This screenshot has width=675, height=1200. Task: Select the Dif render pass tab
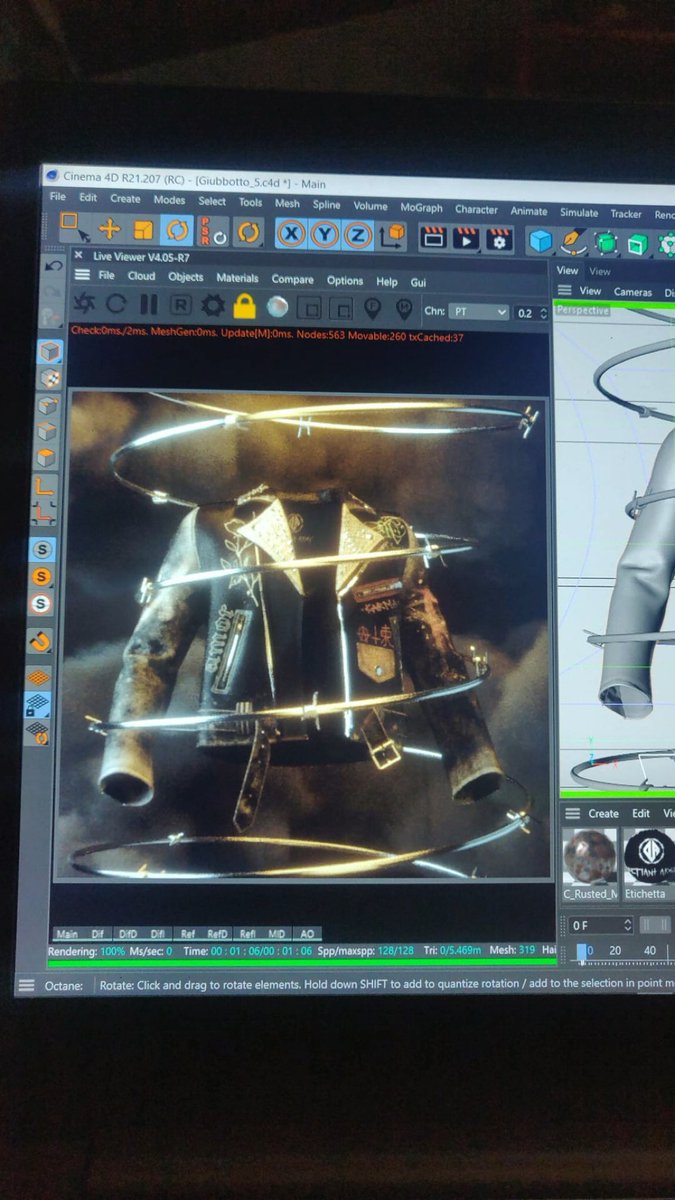[x=98, y=935]
